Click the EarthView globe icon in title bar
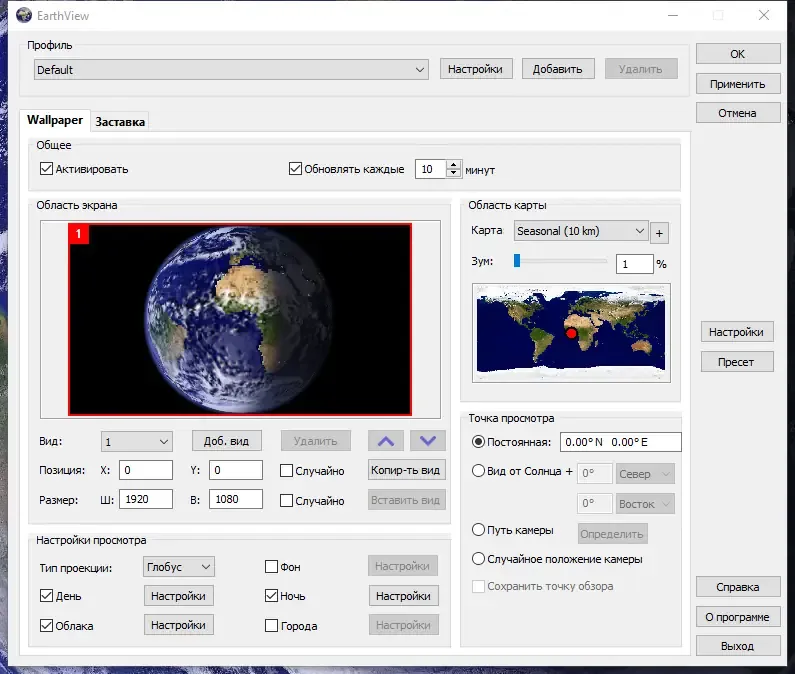 [24, 15]
